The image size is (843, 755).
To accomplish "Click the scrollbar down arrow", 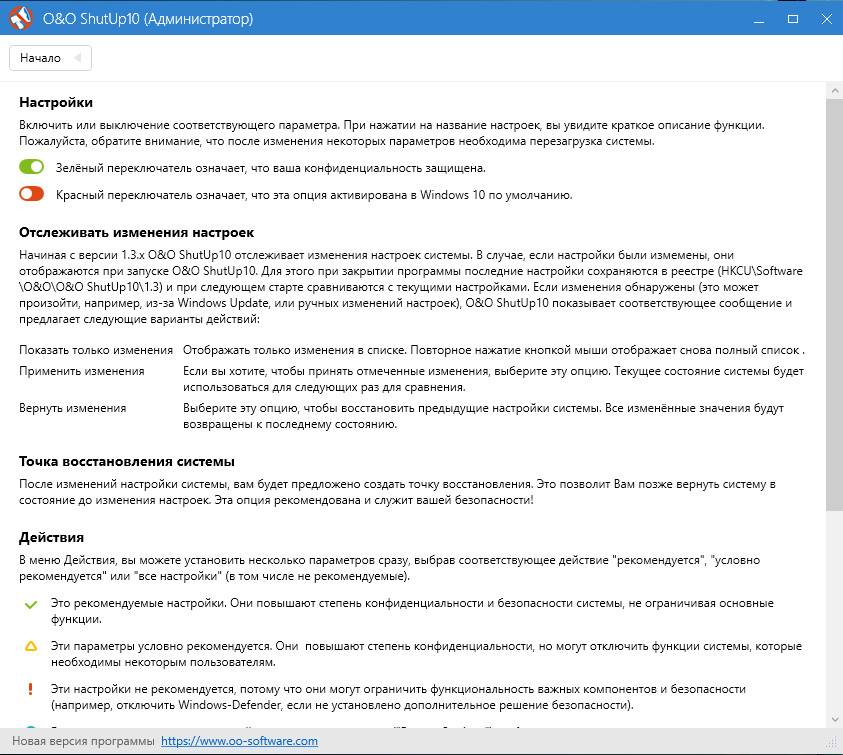I will point(834,720).
